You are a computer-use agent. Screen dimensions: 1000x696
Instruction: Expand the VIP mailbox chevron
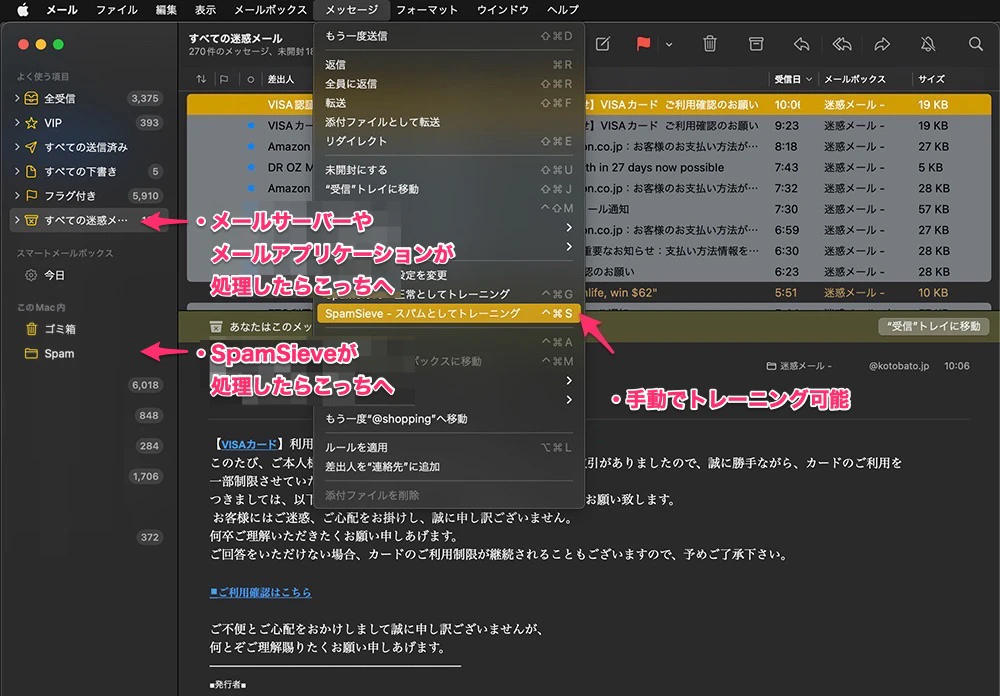point(17,123)
